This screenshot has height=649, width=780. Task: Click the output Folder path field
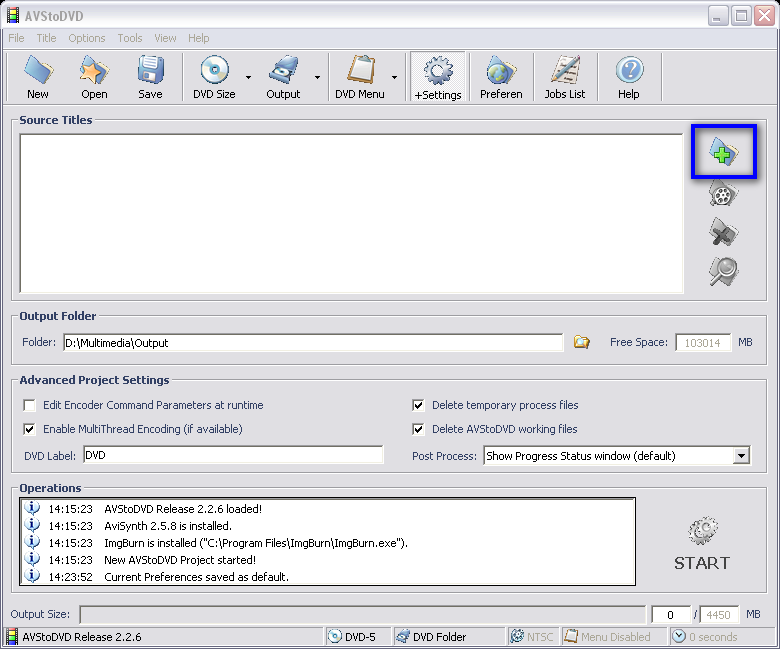[313, 343]
